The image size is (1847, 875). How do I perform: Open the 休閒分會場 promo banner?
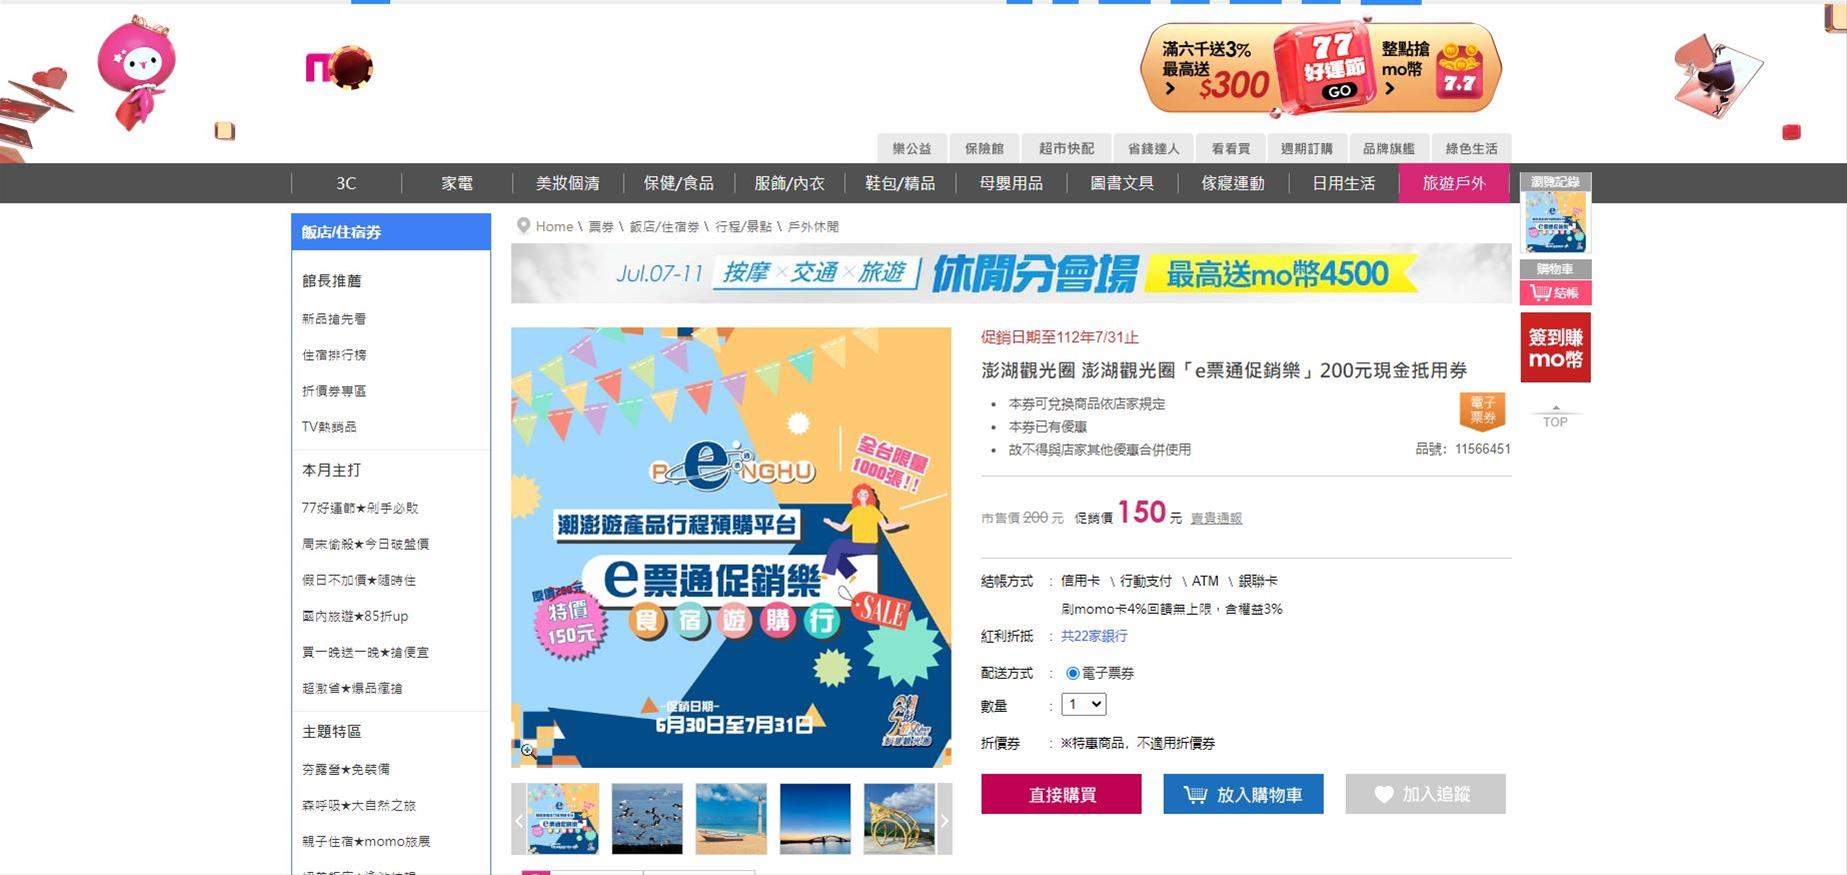[1011, 273]
